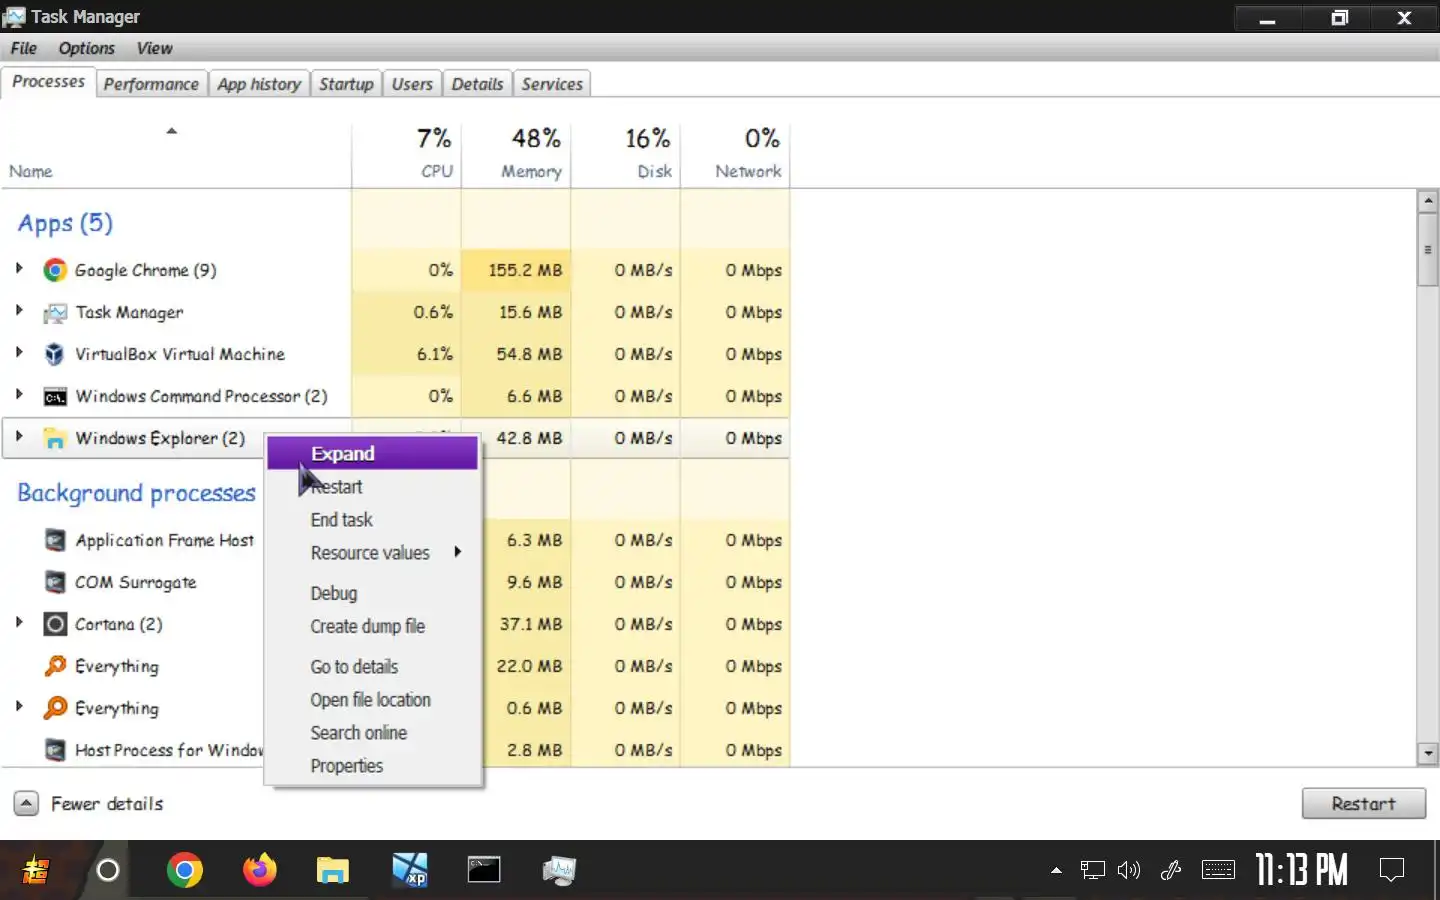Screen dimensions: 1440x900
Task: Open File Explorer from the taskbar
Action: [333, 870]
